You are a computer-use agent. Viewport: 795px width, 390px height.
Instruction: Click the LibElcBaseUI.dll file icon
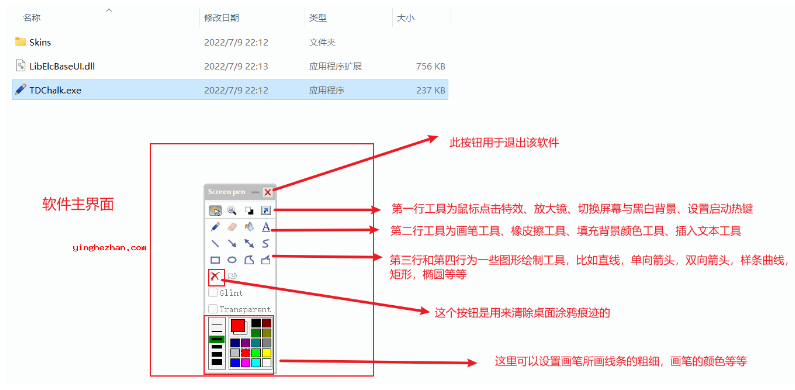20,65
